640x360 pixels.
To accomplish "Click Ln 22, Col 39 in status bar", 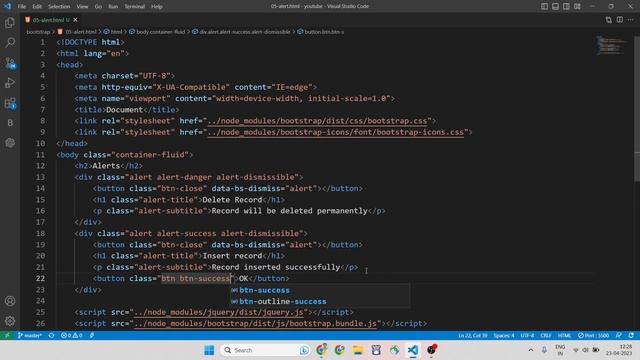I will point(473,336).
